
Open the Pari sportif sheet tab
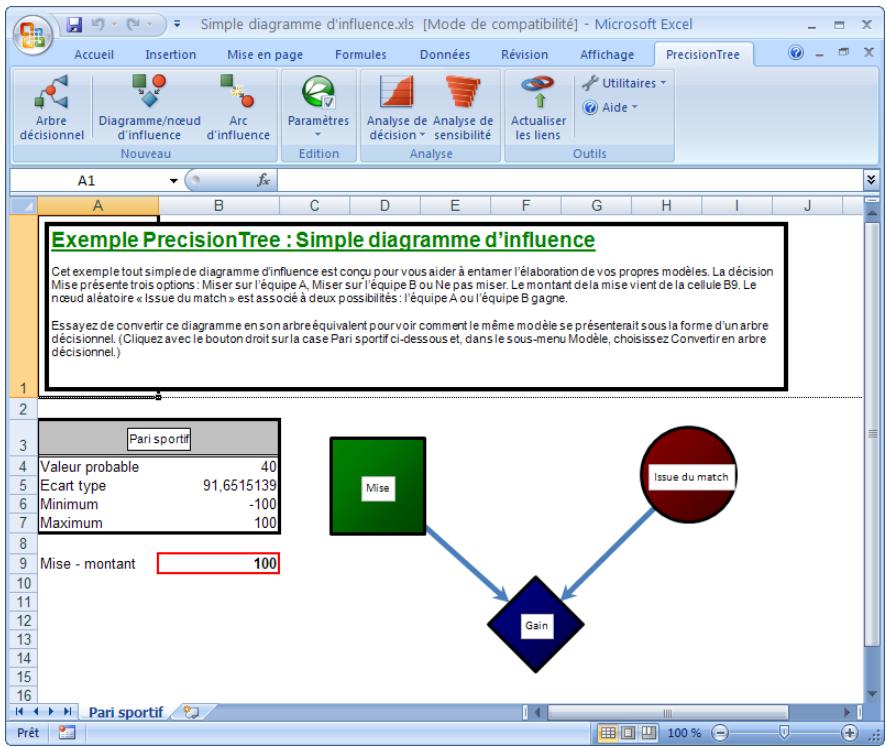126,712
